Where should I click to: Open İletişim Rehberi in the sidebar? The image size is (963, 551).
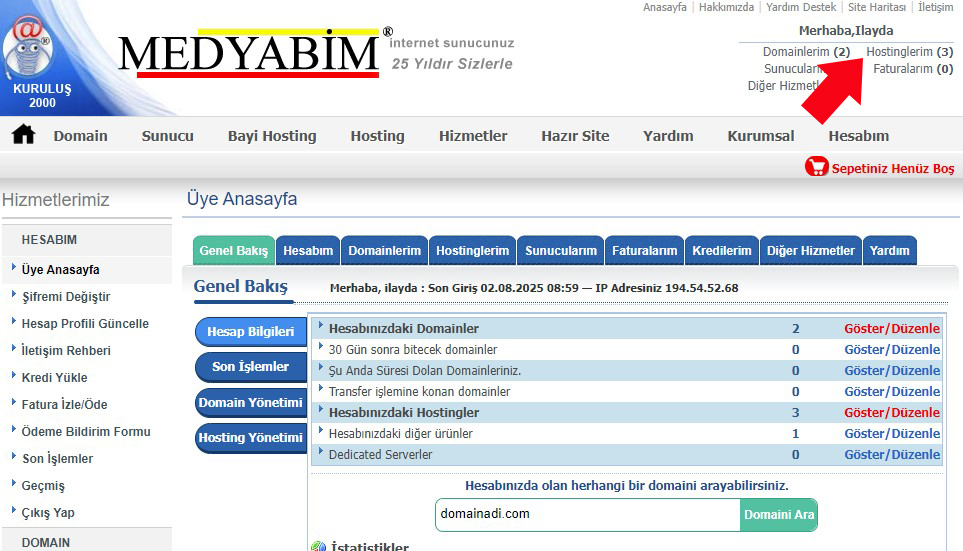click(66, 351)
